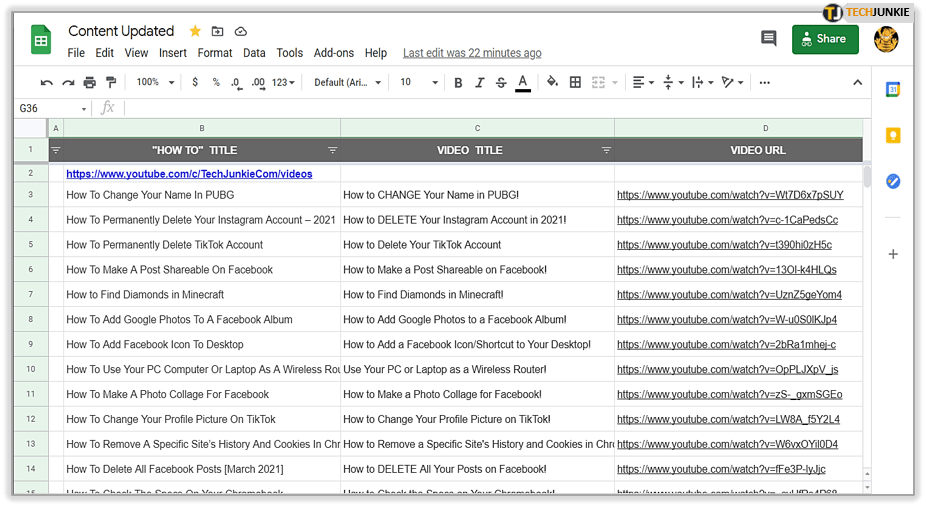Toggle strikethrough formatting
This screenshot has height=507, width=926.
pos(500,83)
